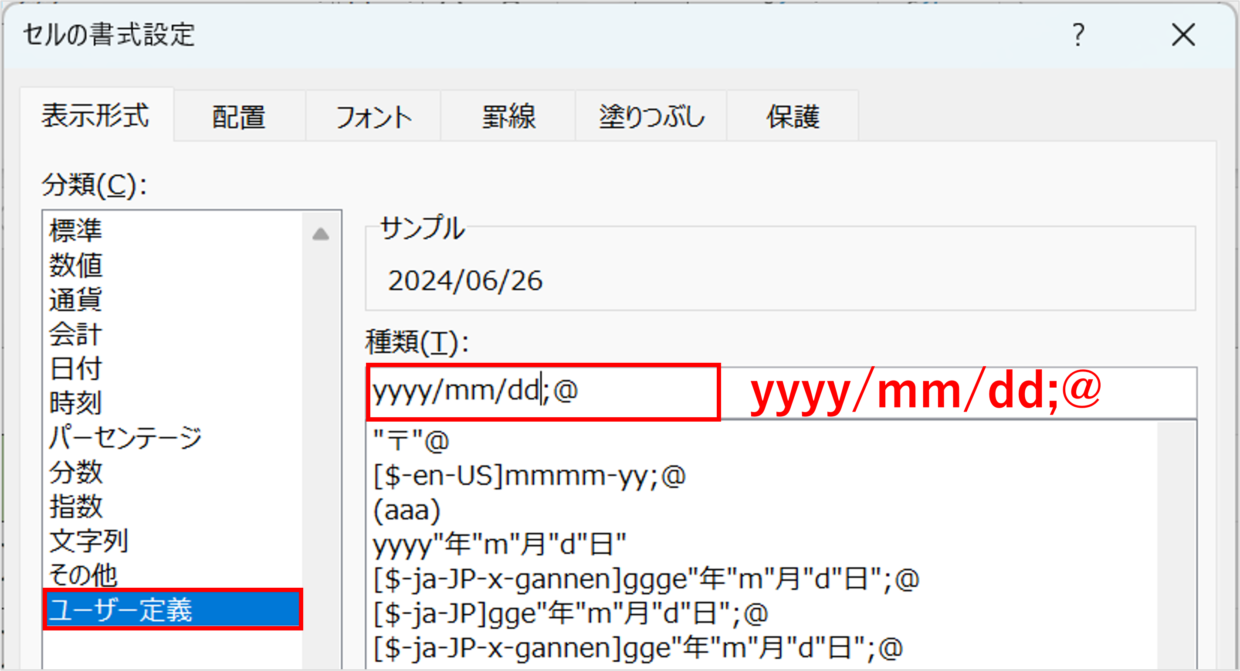Select the 日付 category

[76, 369]
